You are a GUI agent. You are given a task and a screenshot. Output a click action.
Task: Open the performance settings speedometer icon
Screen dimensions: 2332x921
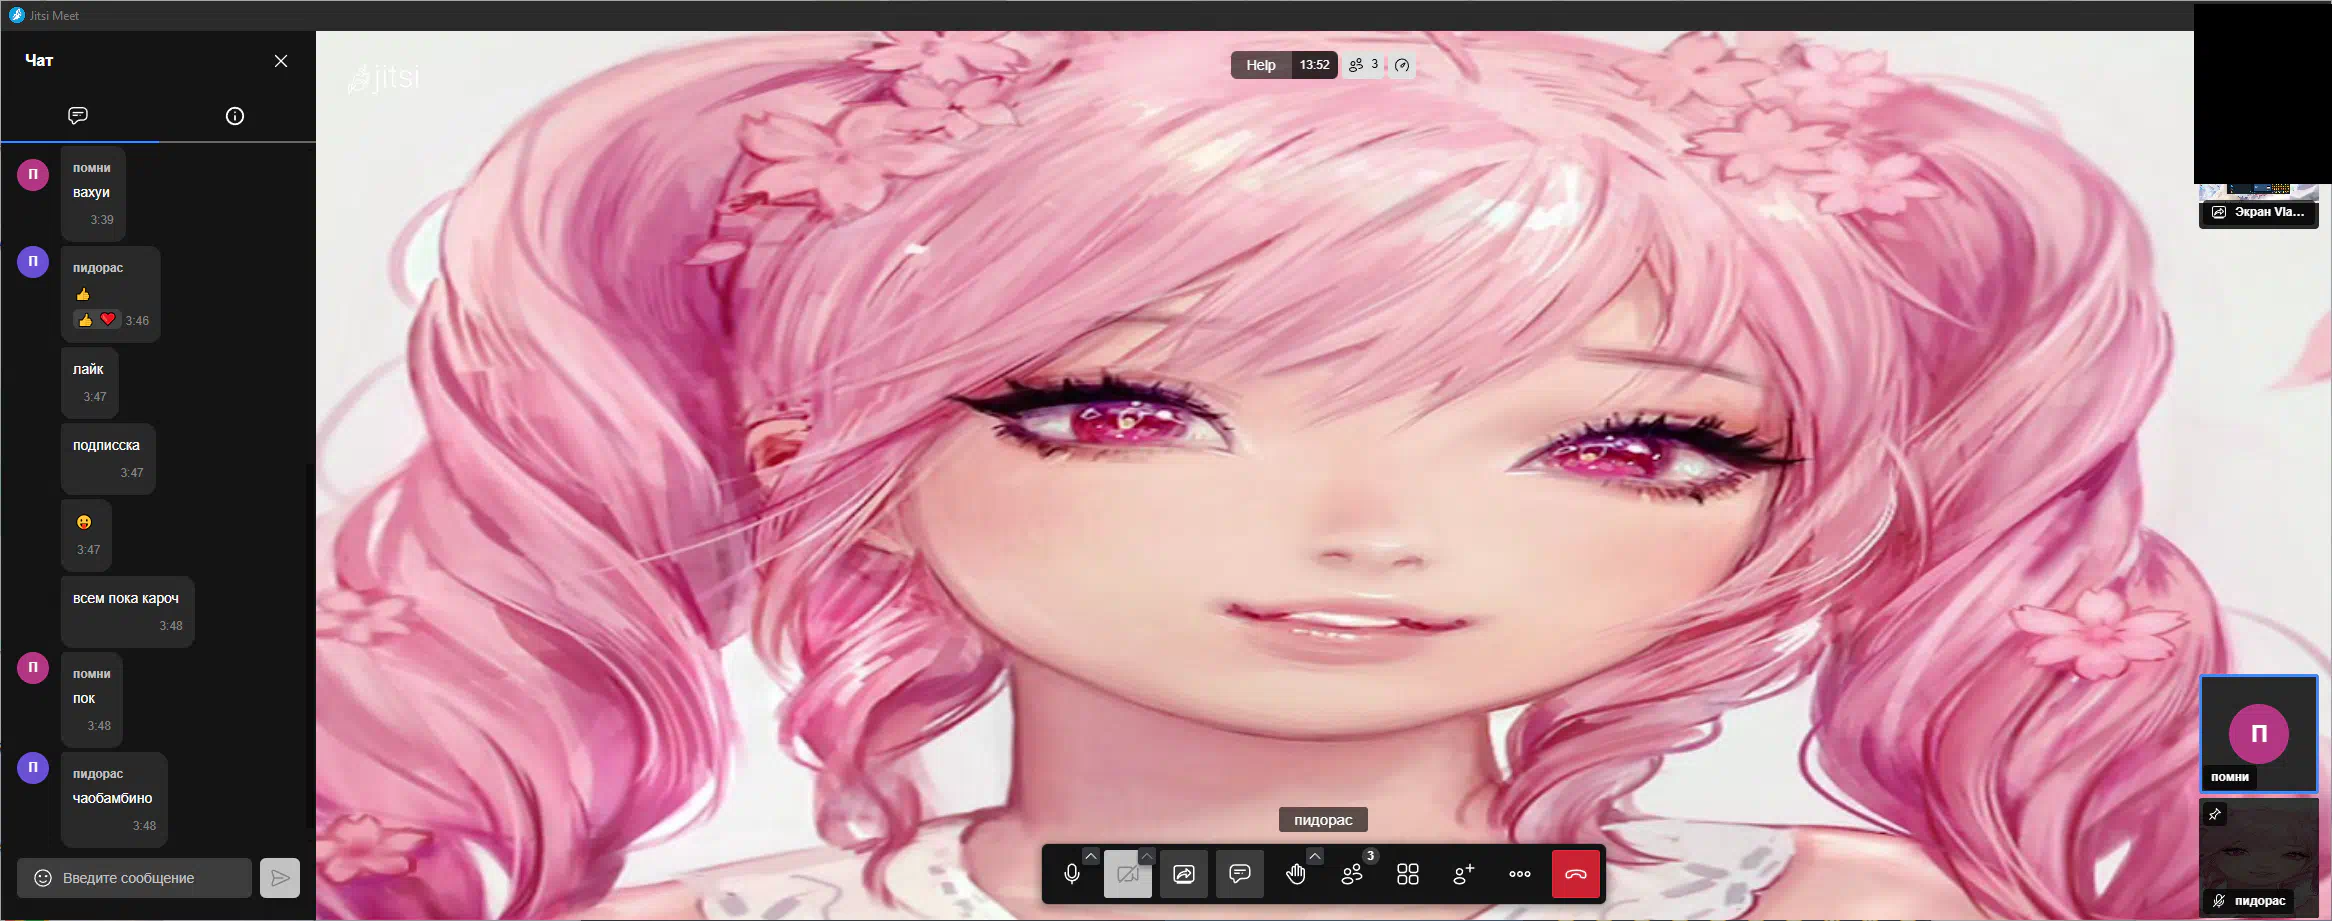1402,65
